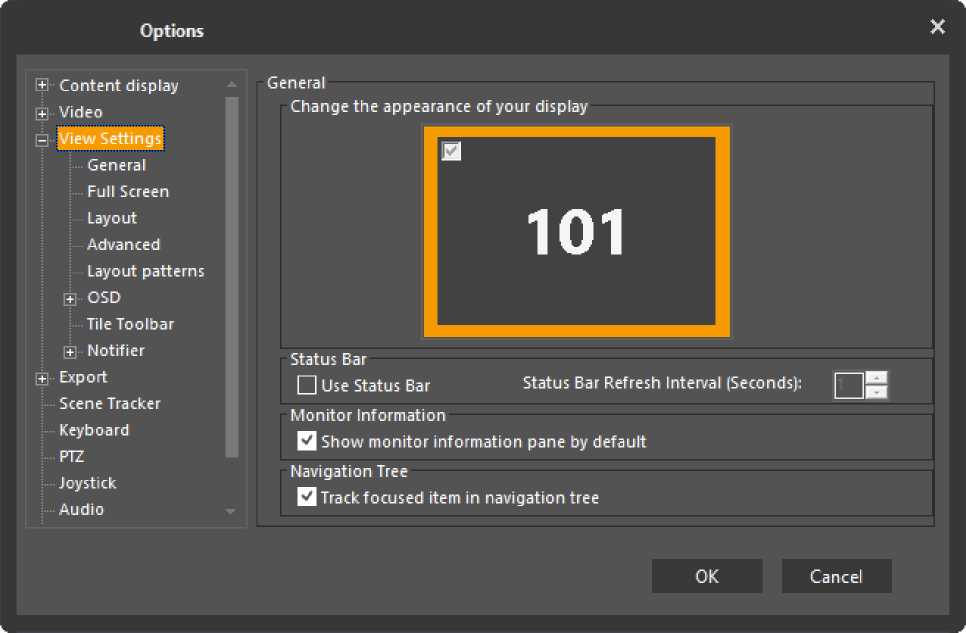The width and height of the screenshot is (966, 633).
Task: Click the Status Bar Refresh Interval field
Action: pyautogui.click(x=848, y=385)
